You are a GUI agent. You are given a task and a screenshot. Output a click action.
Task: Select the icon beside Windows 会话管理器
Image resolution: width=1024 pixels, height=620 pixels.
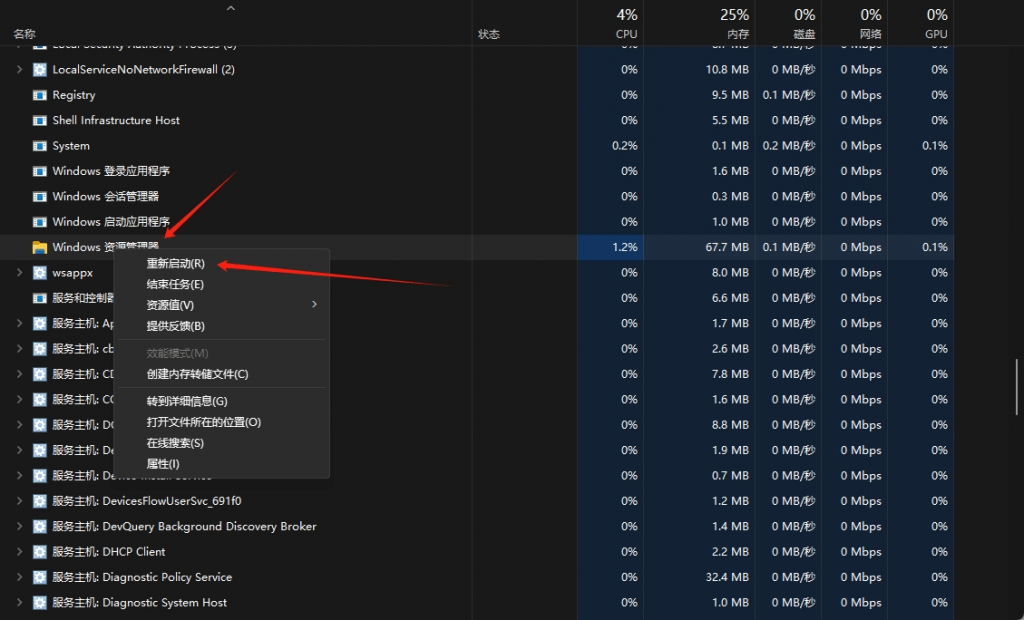tap(40, 197)
